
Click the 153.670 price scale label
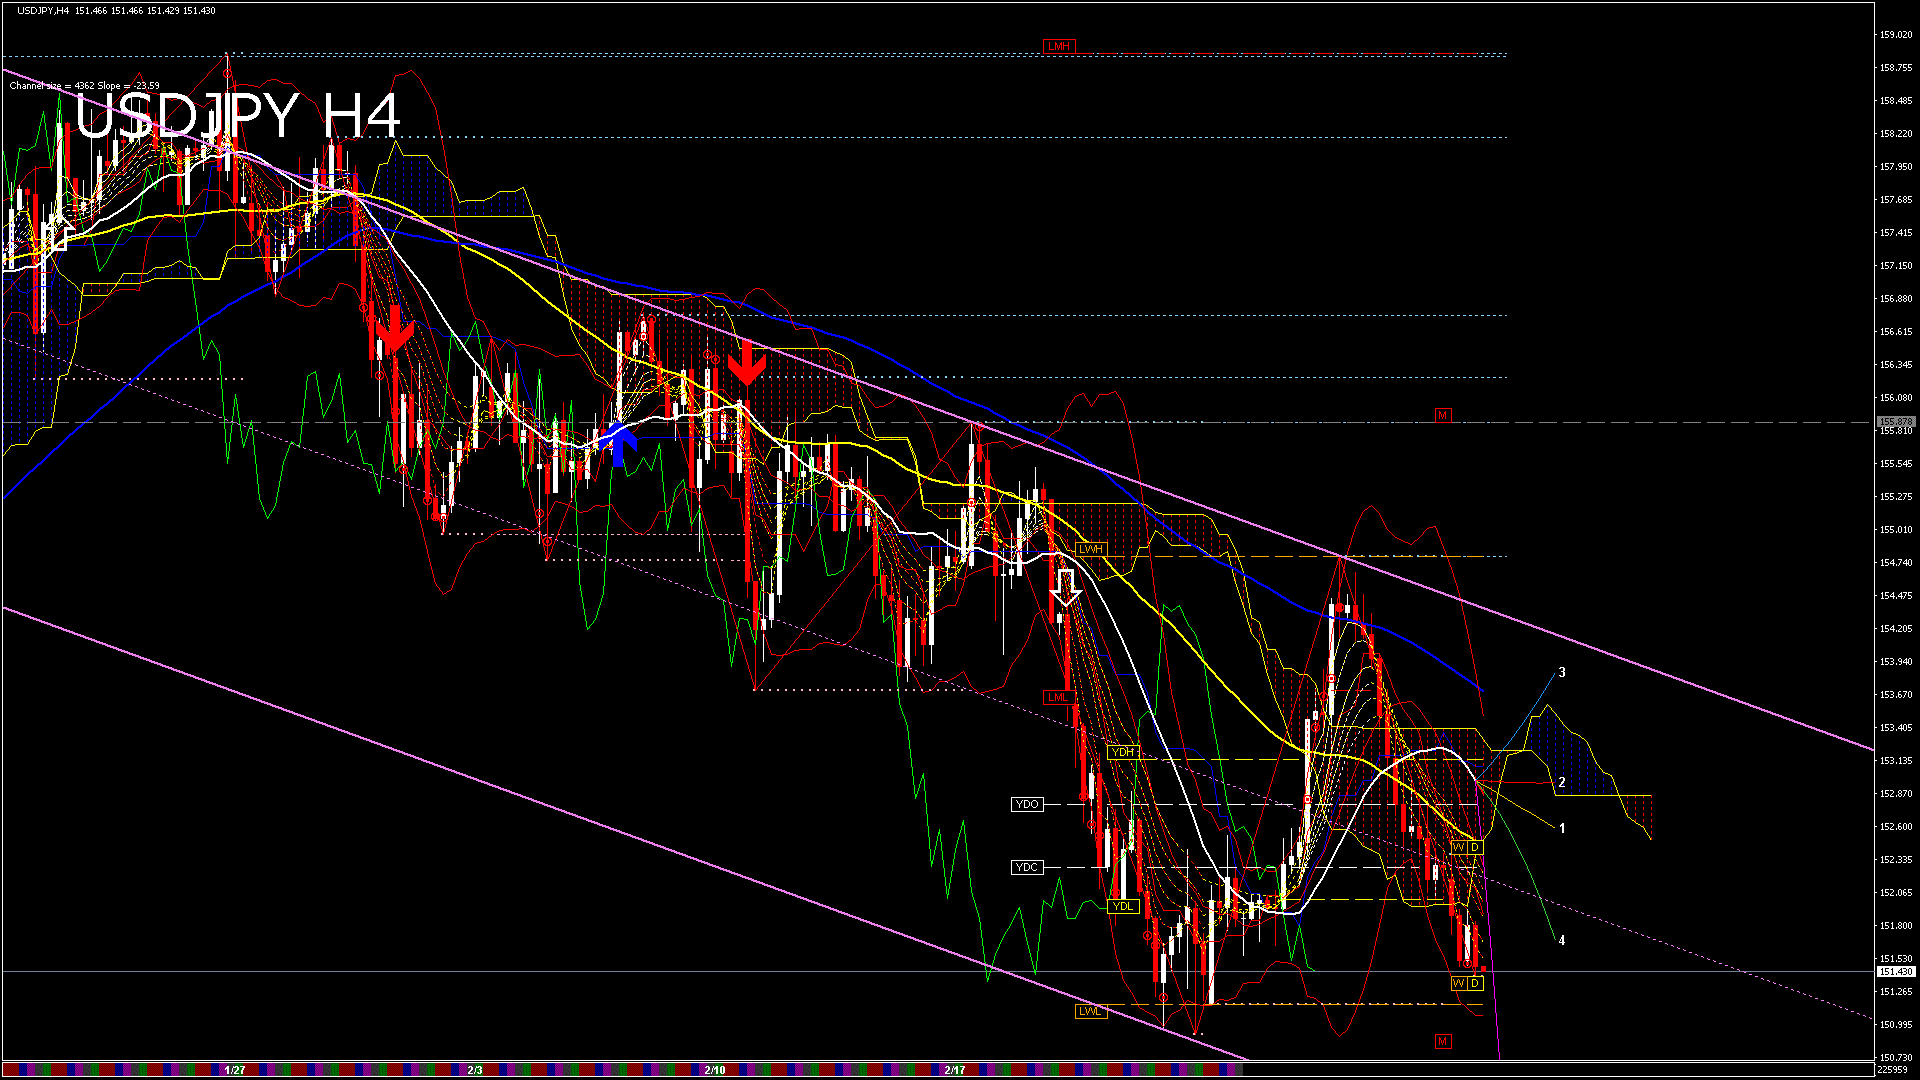tap(1896, 695)
